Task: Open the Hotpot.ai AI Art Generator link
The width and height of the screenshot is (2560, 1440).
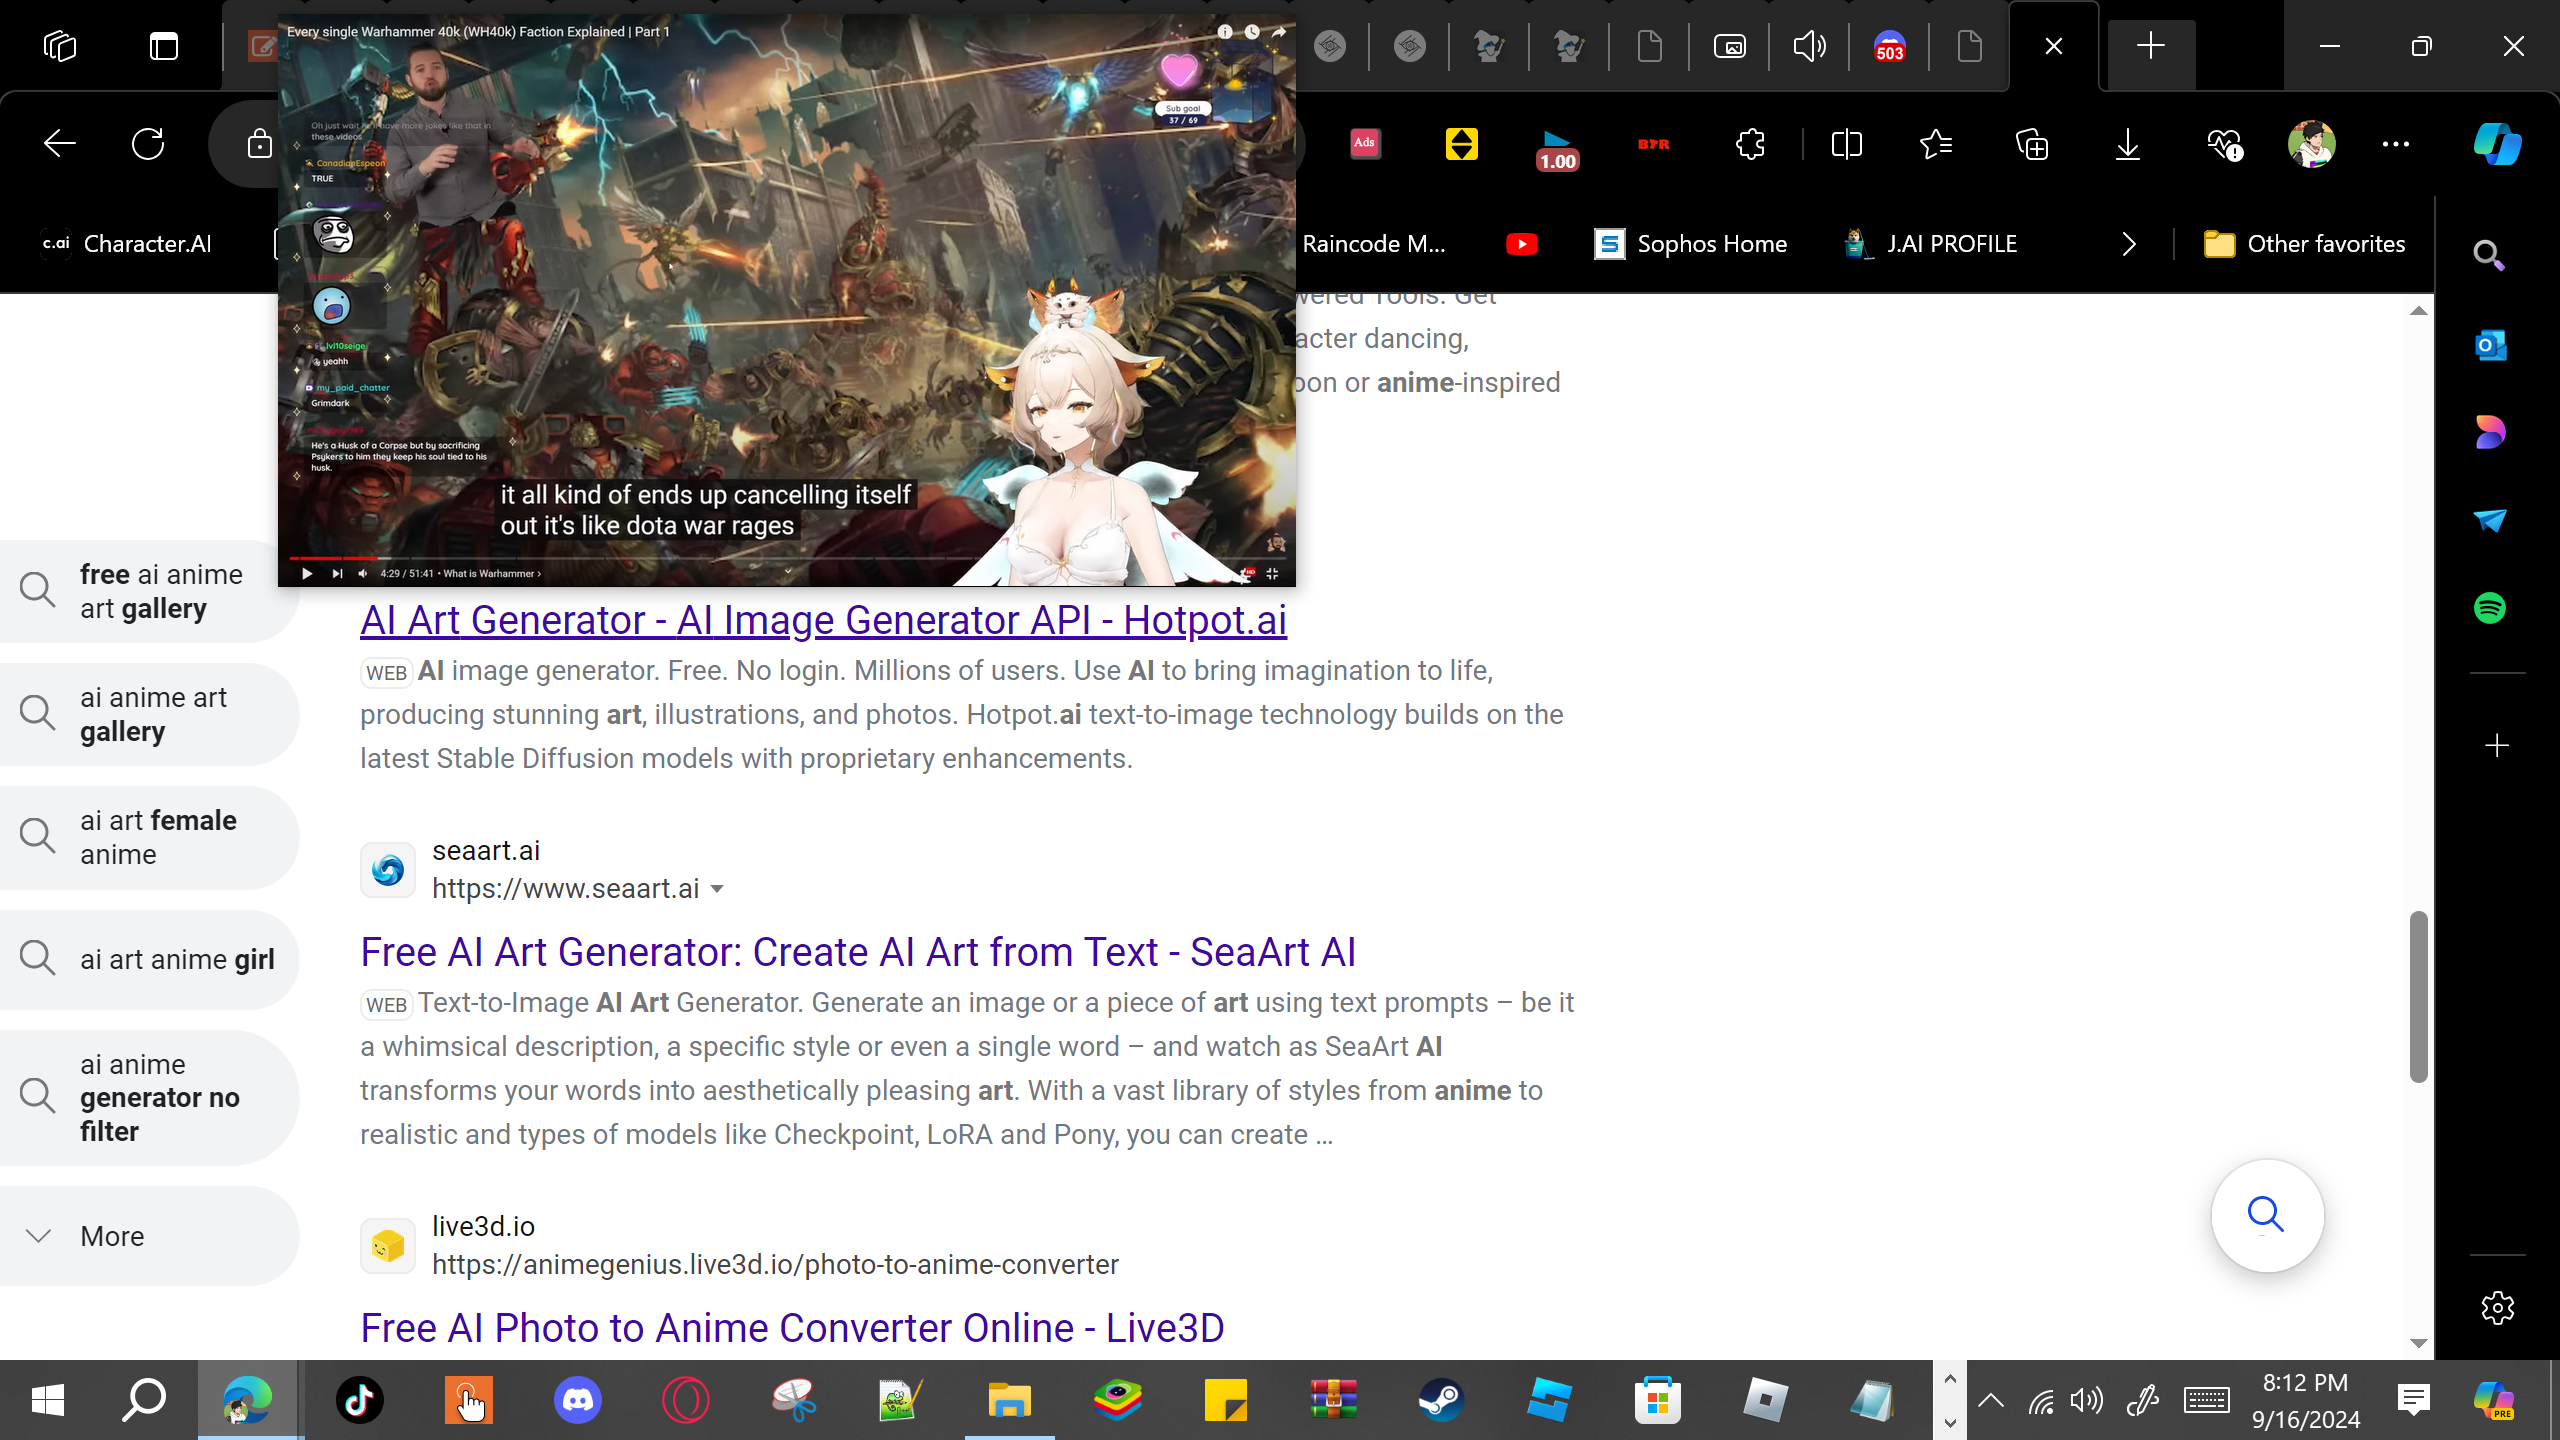Action: click(x=823, y=620)
